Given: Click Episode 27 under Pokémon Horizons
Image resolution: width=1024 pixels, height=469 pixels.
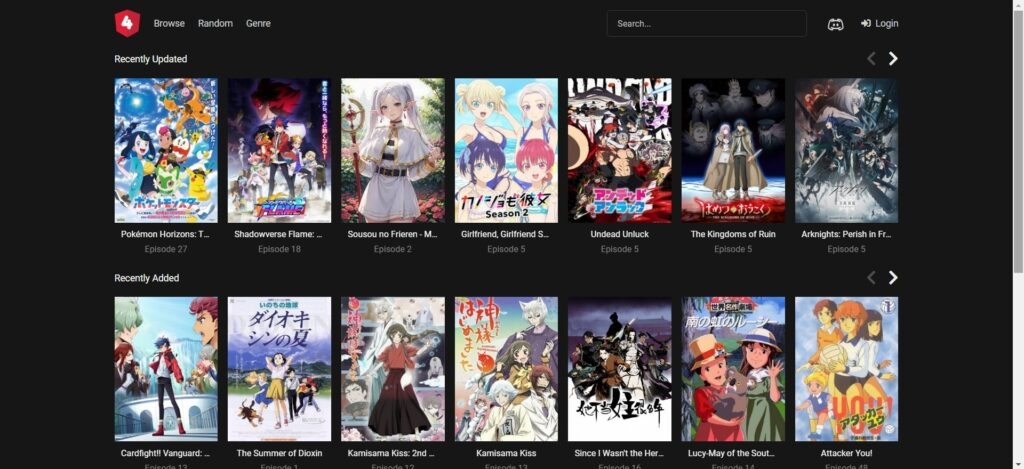Looking at the screenshot, I should click(x=166, y=249).
